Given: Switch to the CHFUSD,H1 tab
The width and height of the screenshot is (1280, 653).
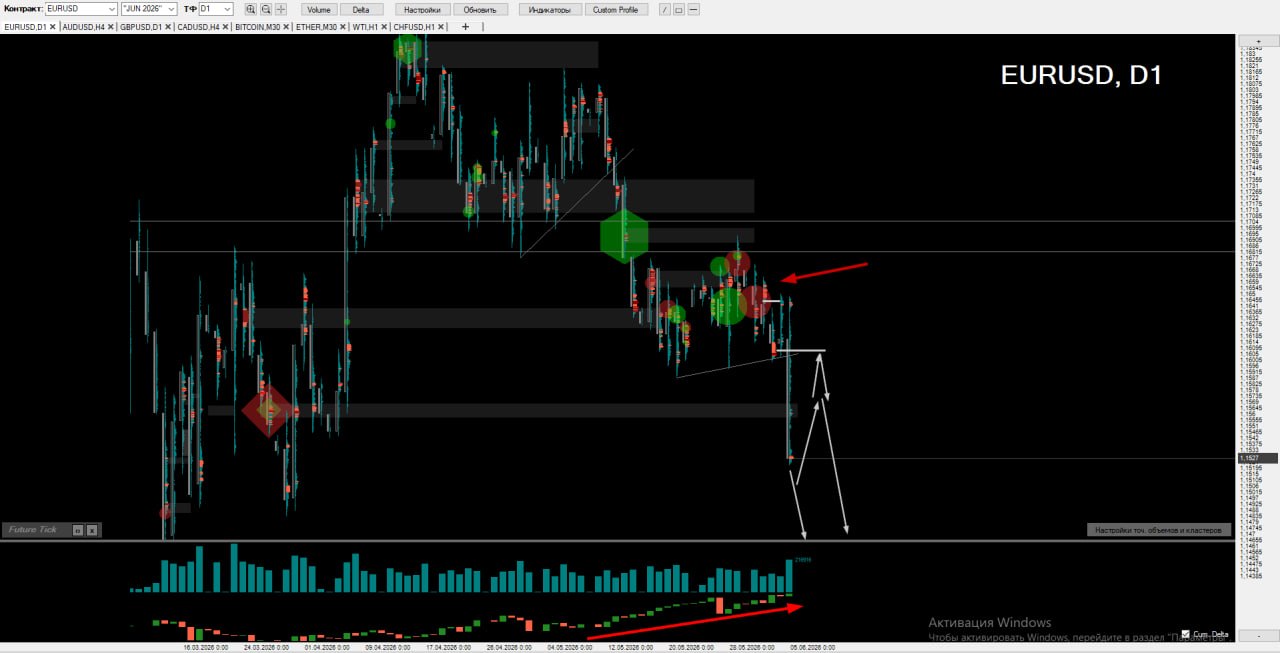Looking at the screenshot, I should coord(414,27).
